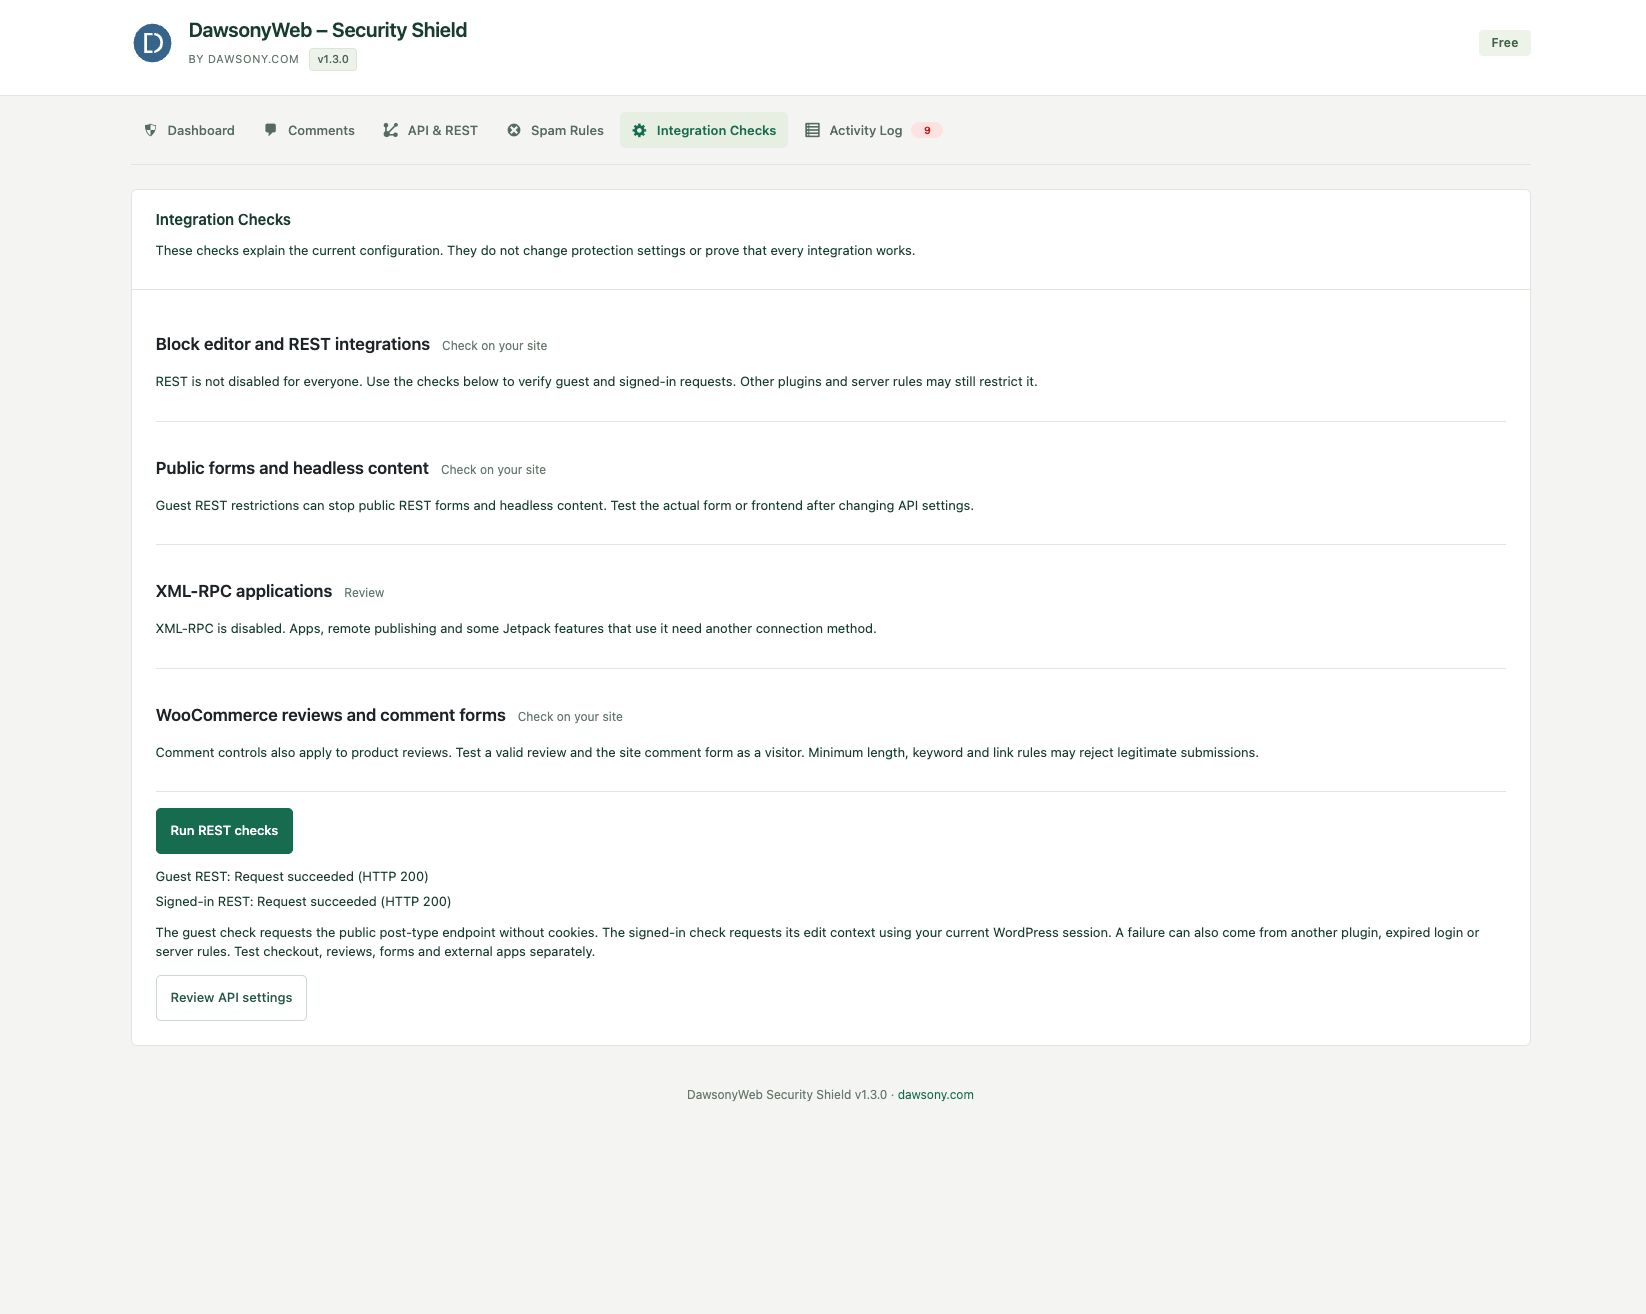Click the v1.3.0 version badge
This screenshot has width=1646, height=1314.
coord(333,59)
